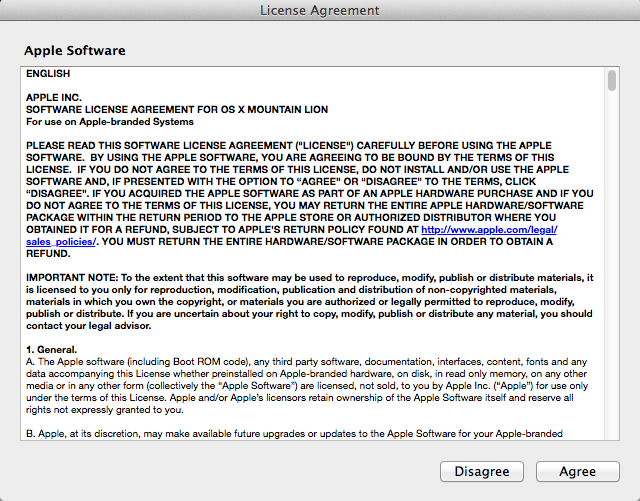Click the 'License Agreement' window title
Screen dimensions: 640x501
click(x=320, y=10)
